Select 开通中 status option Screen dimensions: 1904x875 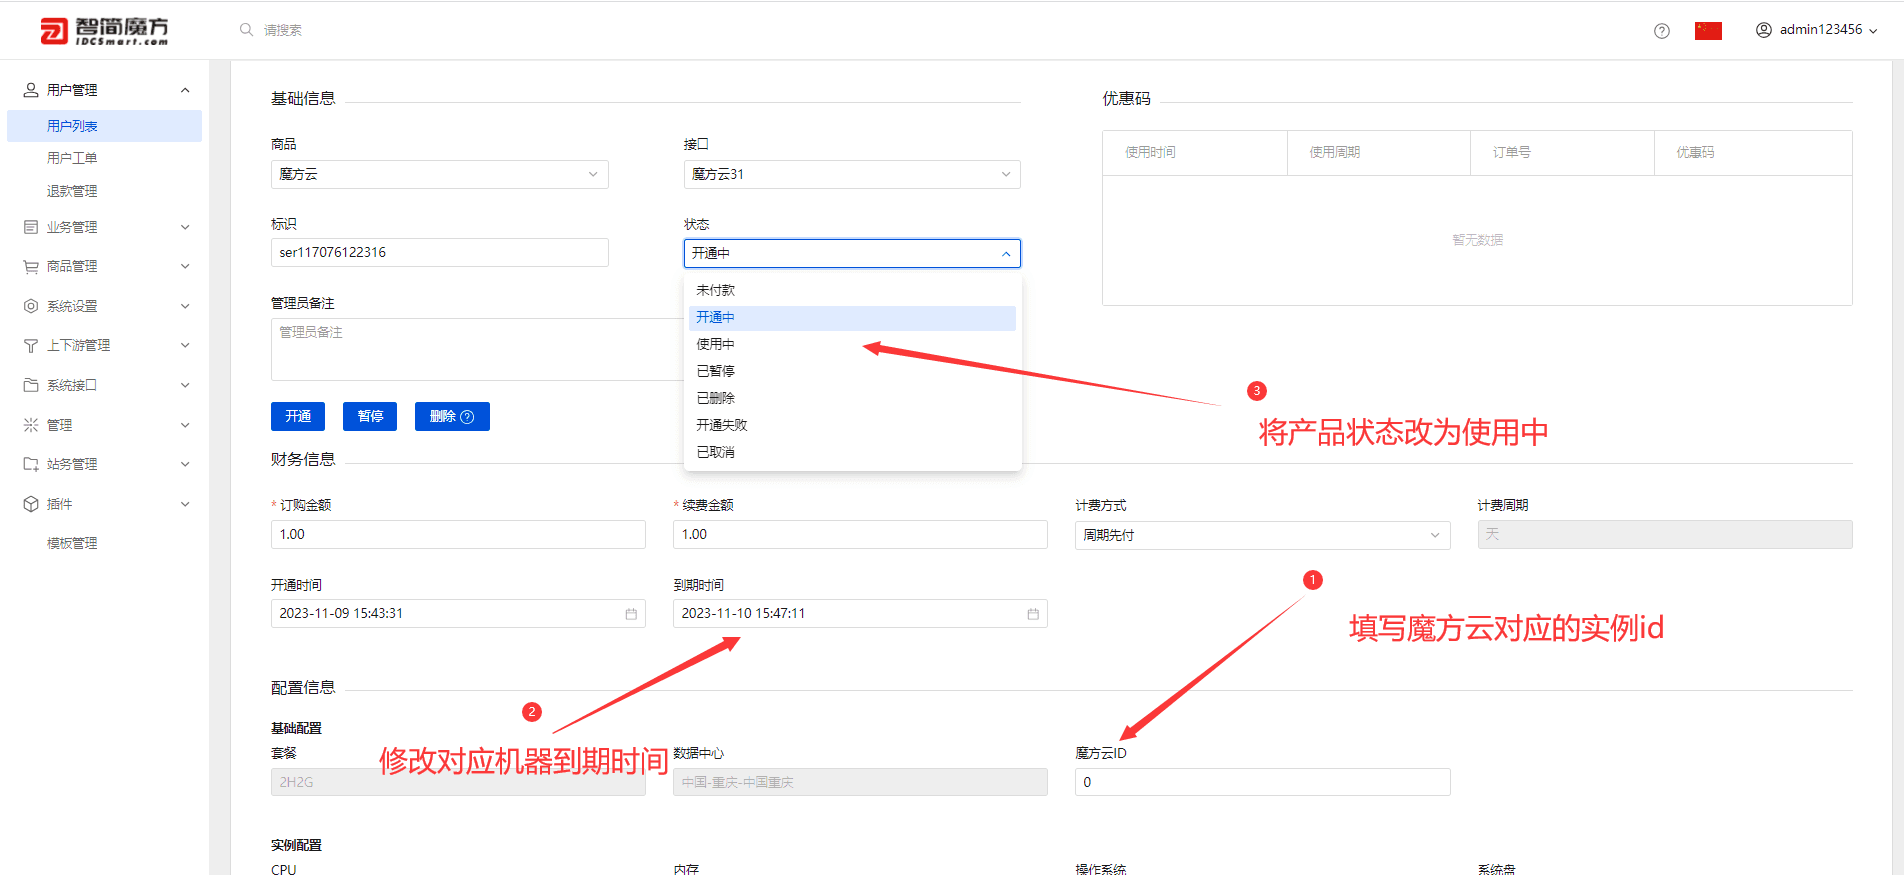[x=852, y=317]
